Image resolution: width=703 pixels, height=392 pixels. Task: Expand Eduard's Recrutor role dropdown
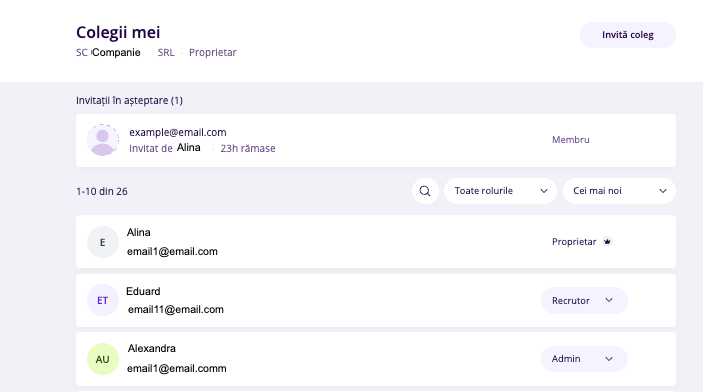pos(584,301)
